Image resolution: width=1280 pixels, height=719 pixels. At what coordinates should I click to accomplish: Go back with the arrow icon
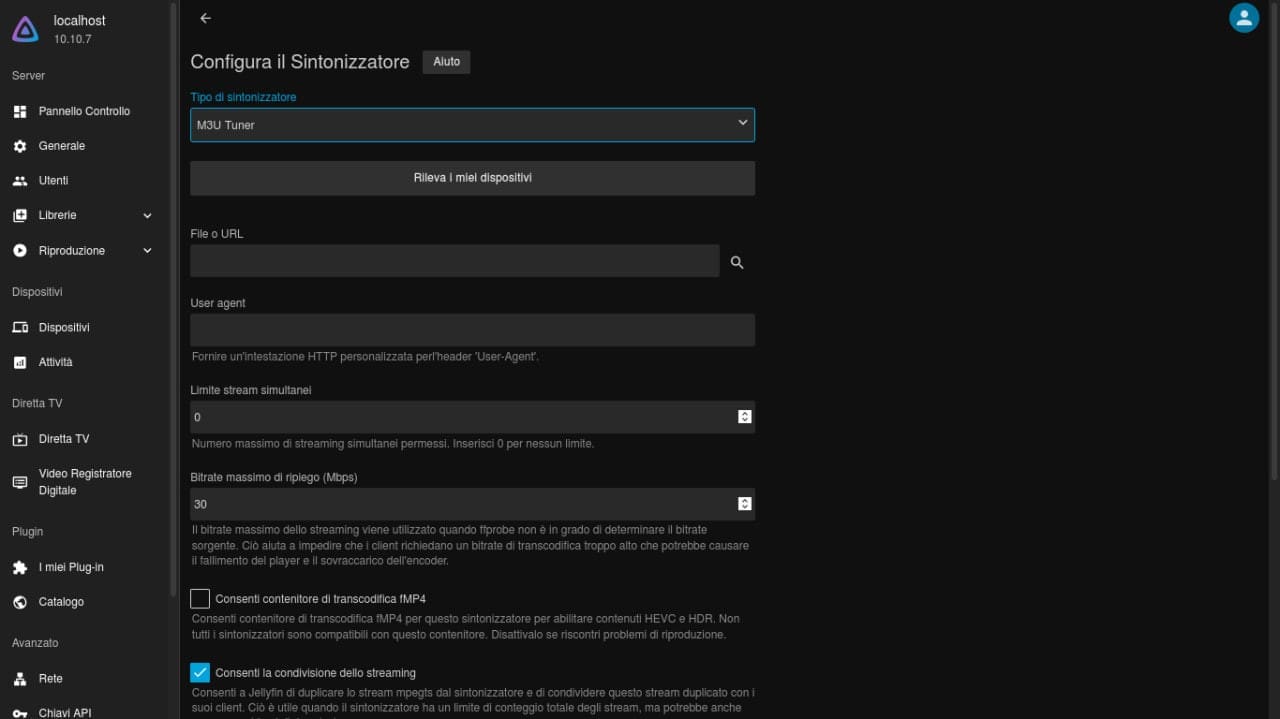[205, 18]
